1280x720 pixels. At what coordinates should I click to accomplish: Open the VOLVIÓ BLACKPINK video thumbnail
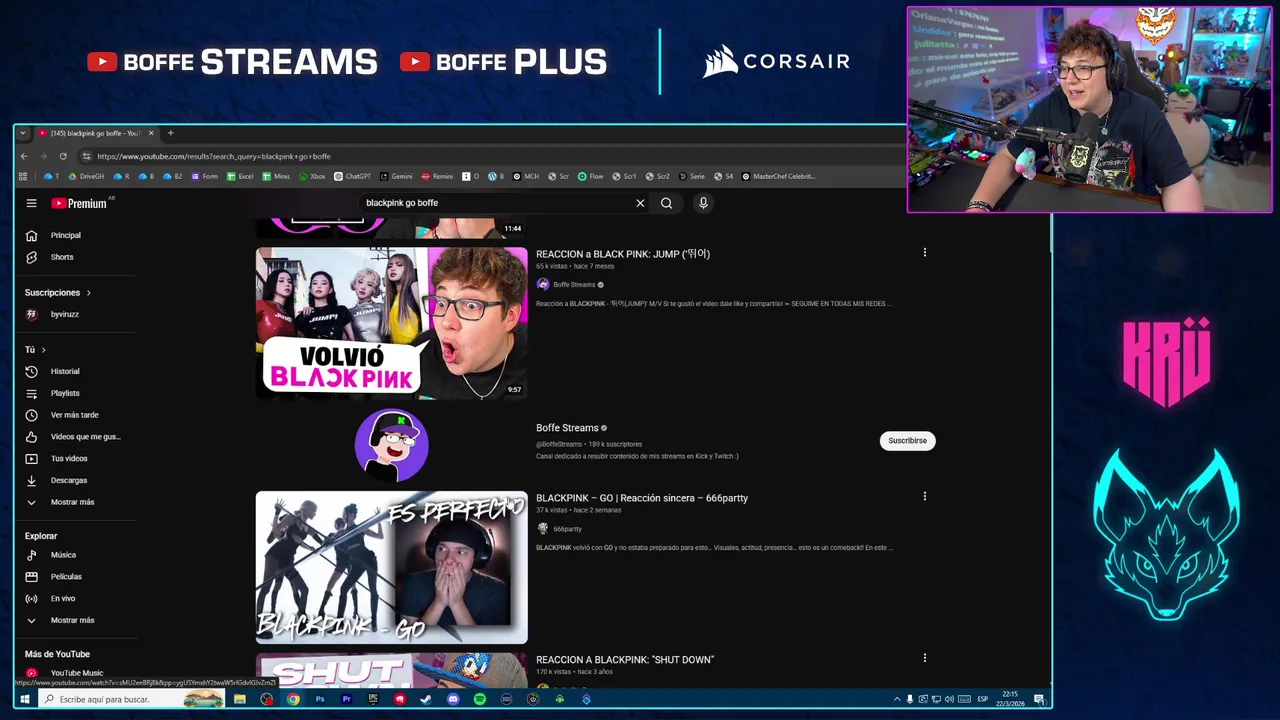(391, 323)
